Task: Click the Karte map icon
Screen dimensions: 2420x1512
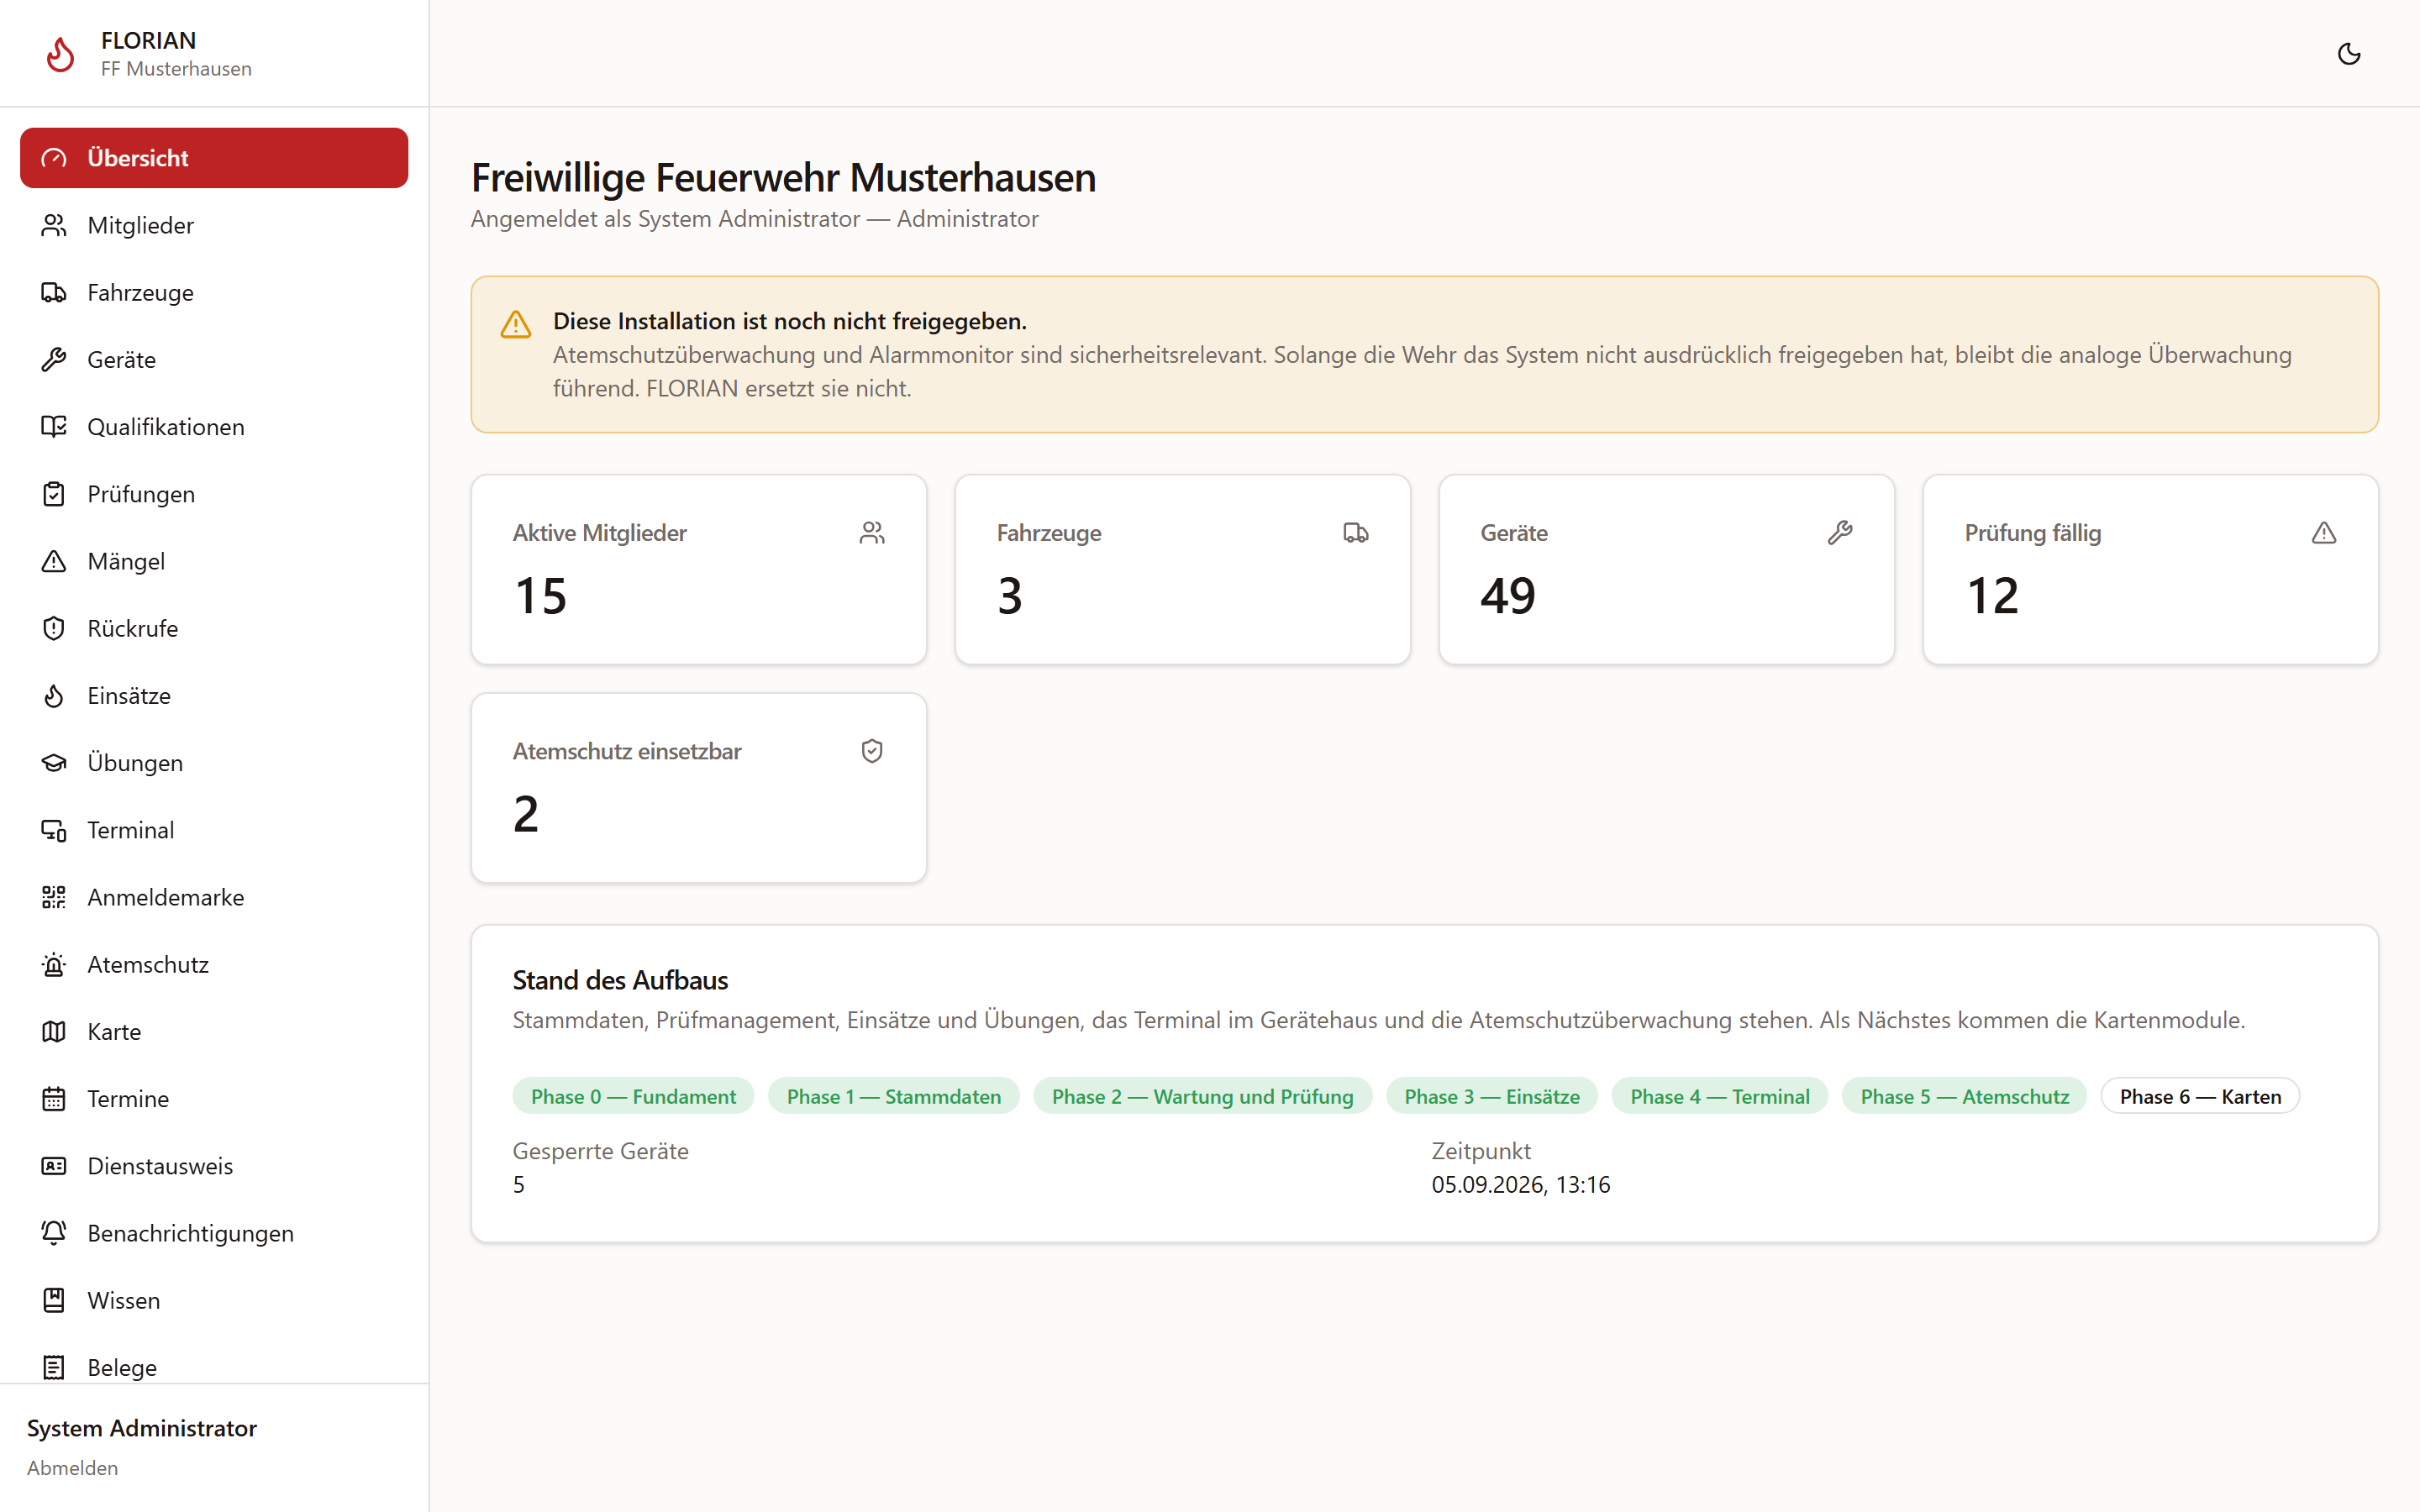Action: (54, 1031)
